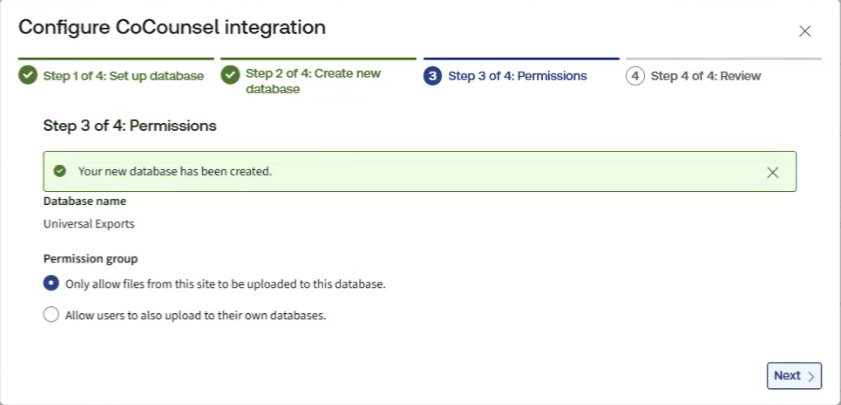Click the 'Your new database has been created' message

pyautogui.click(x=175, y=171)
